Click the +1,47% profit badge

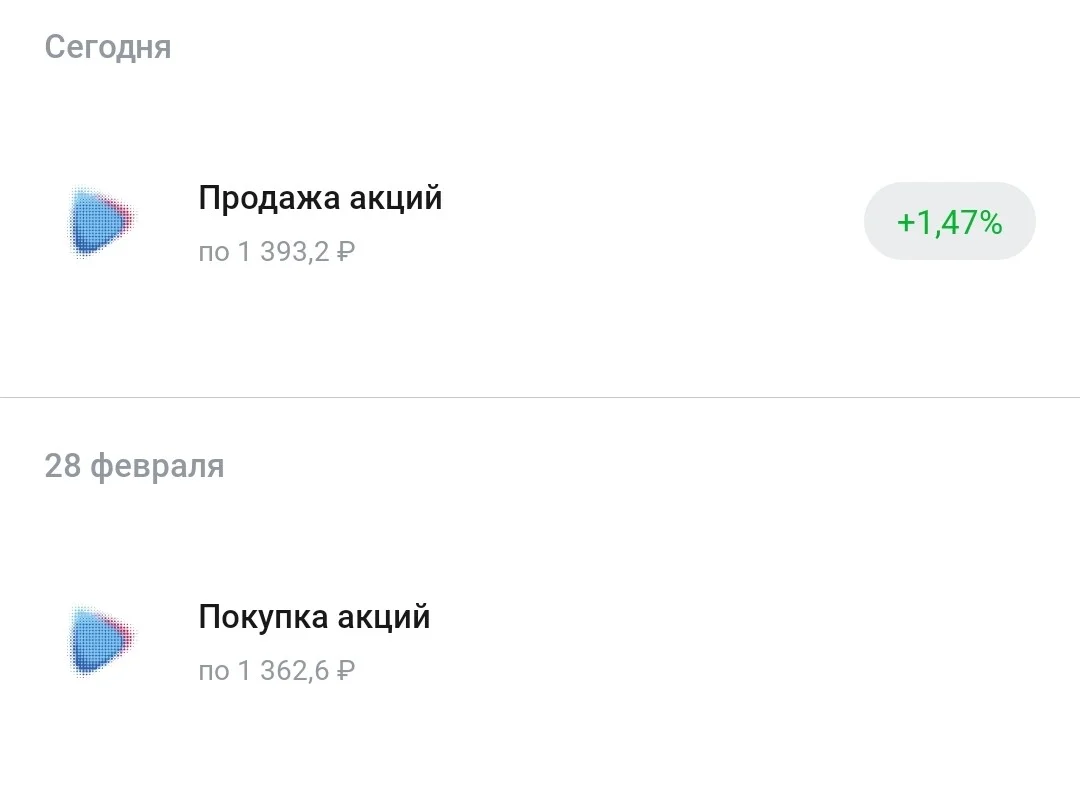950,221
